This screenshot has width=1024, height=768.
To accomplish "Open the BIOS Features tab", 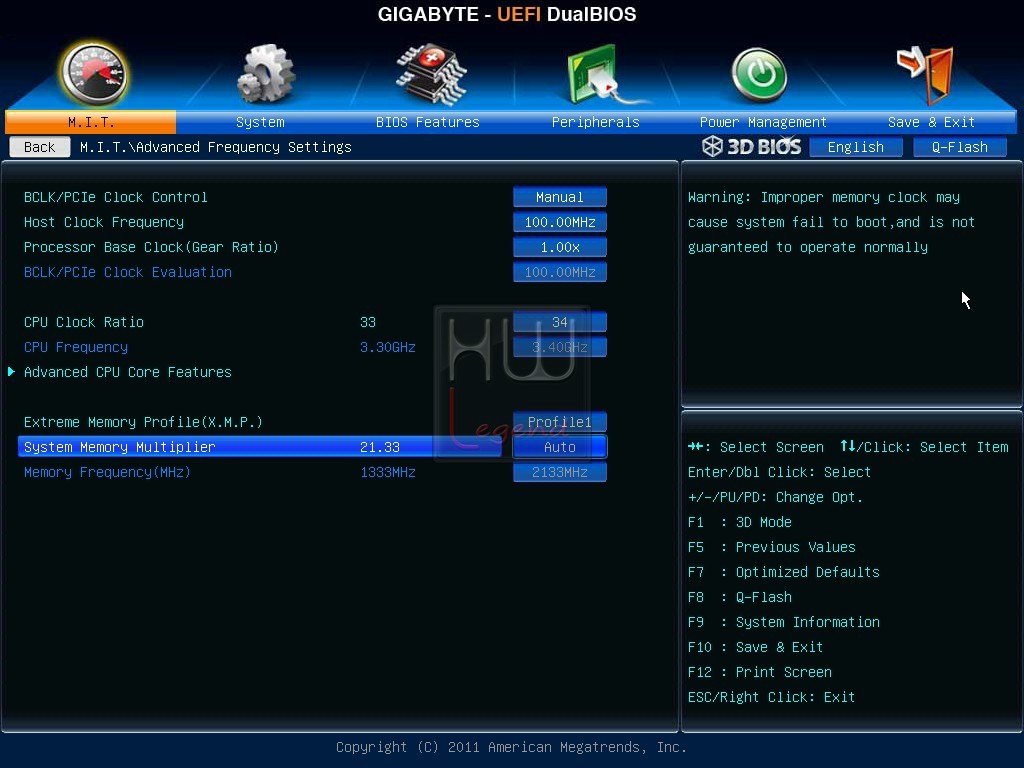I will [x=427, y=122].
